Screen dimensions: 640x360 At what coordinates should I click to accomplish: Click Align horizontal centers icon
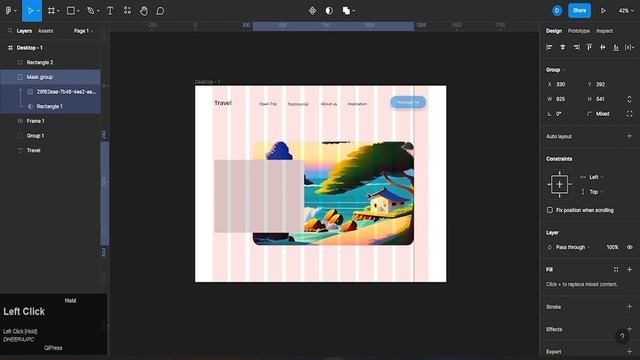coord(562,47)
